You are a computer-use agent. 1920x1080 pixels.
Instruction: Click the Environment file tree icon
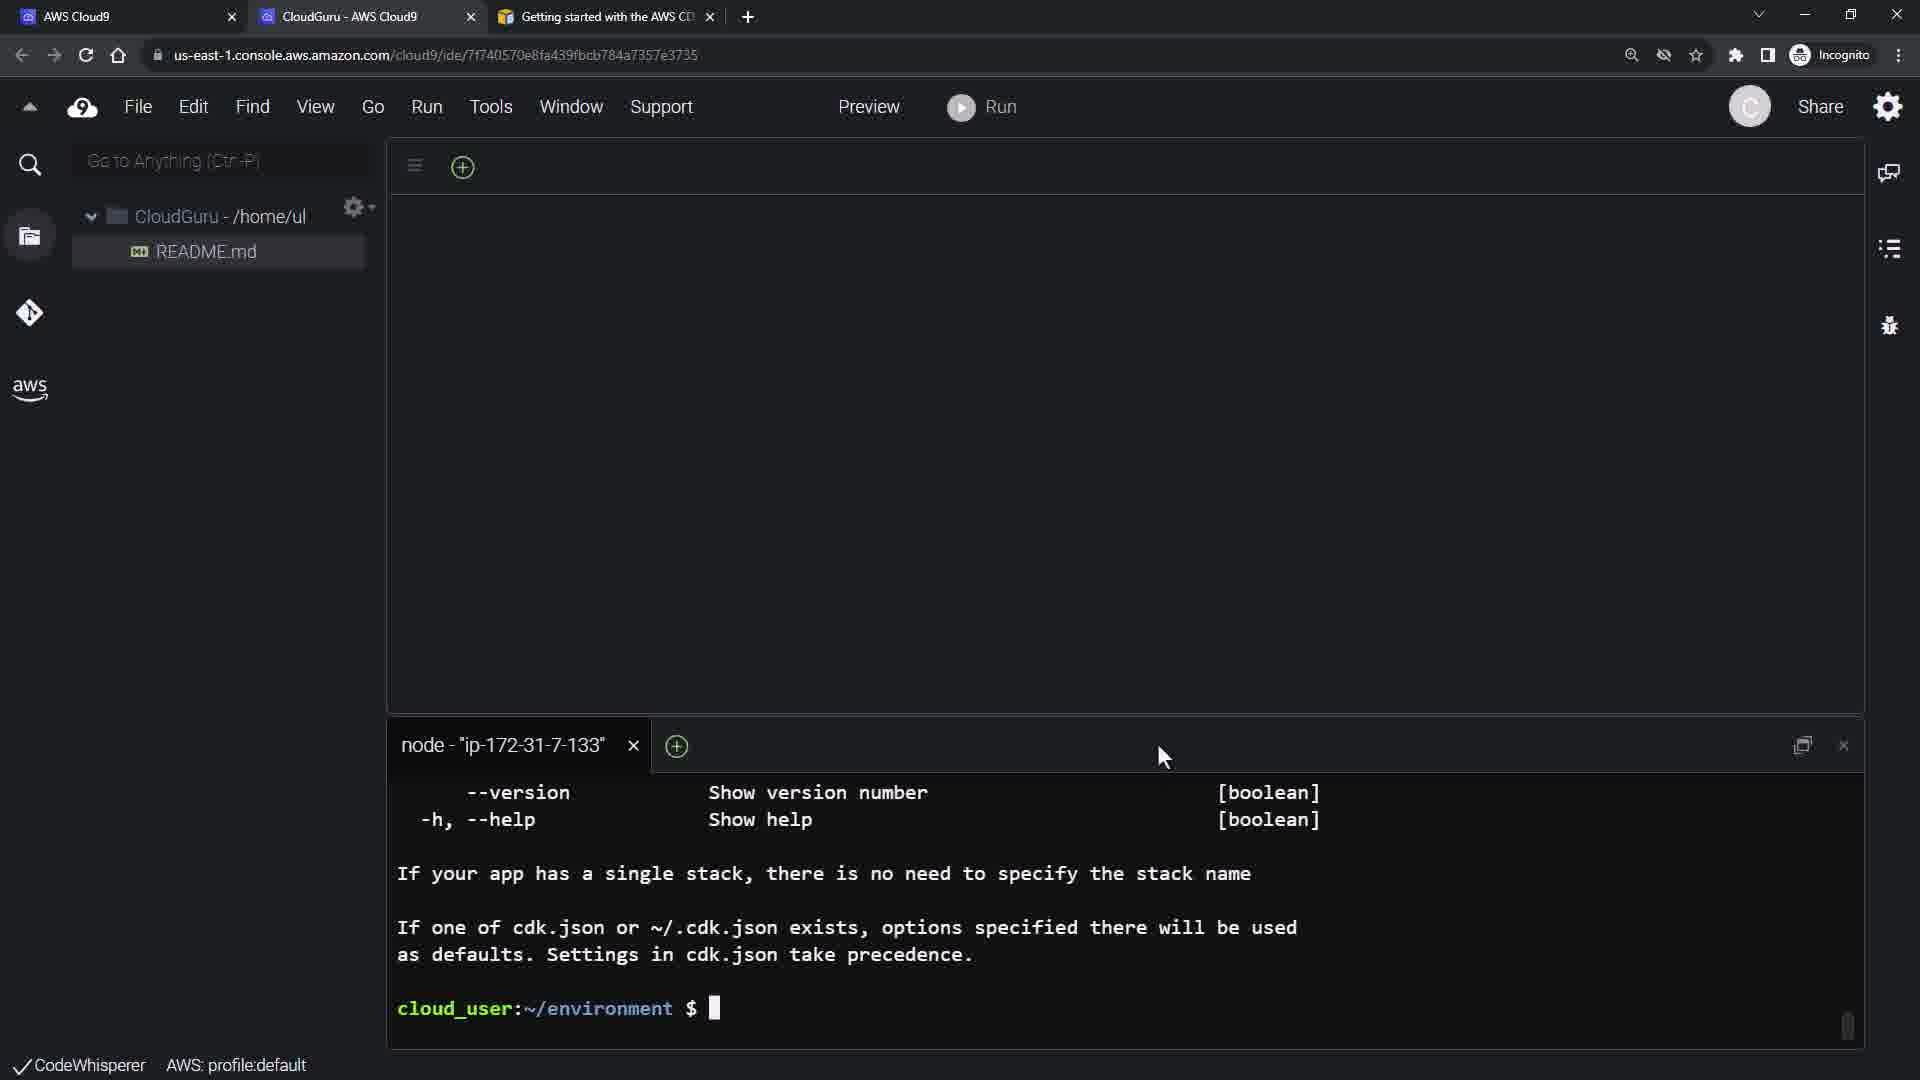pos(29,236)
